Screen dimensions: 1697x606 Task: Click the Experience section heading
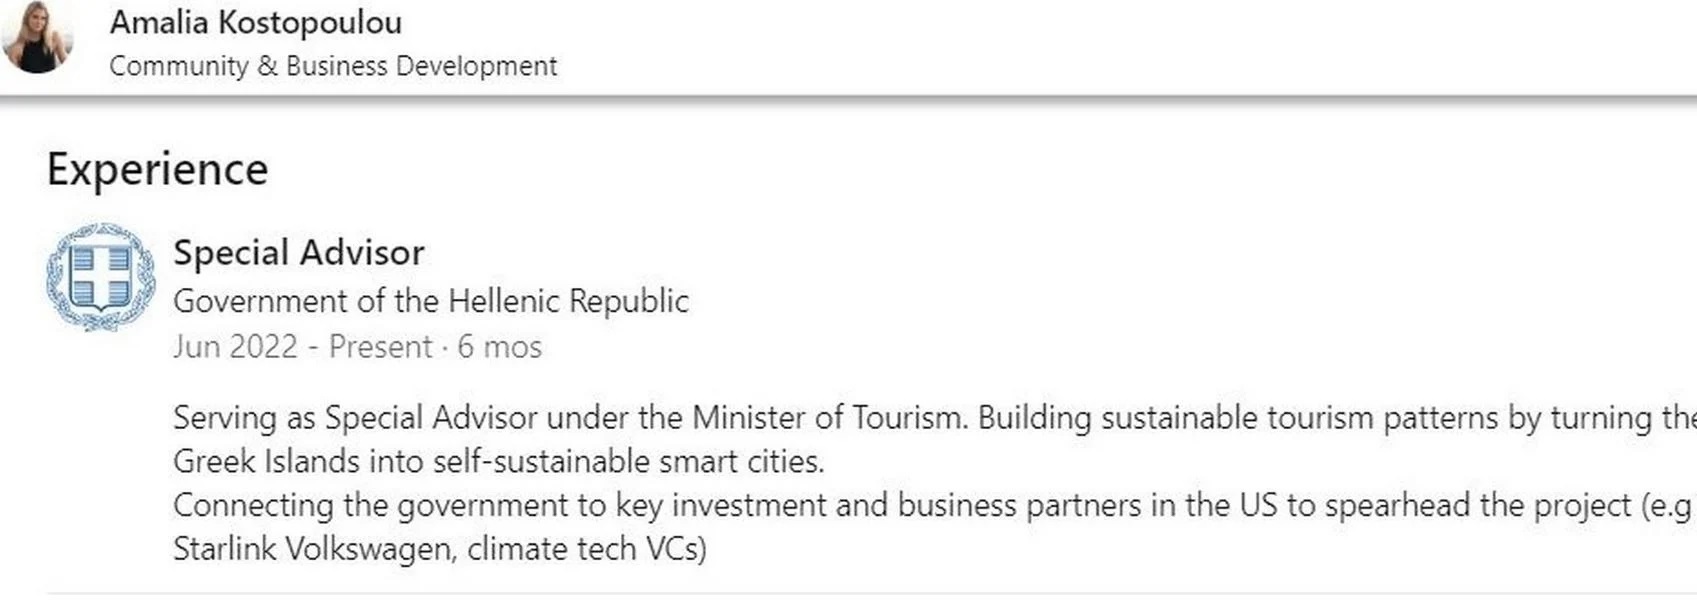point(157,169)
